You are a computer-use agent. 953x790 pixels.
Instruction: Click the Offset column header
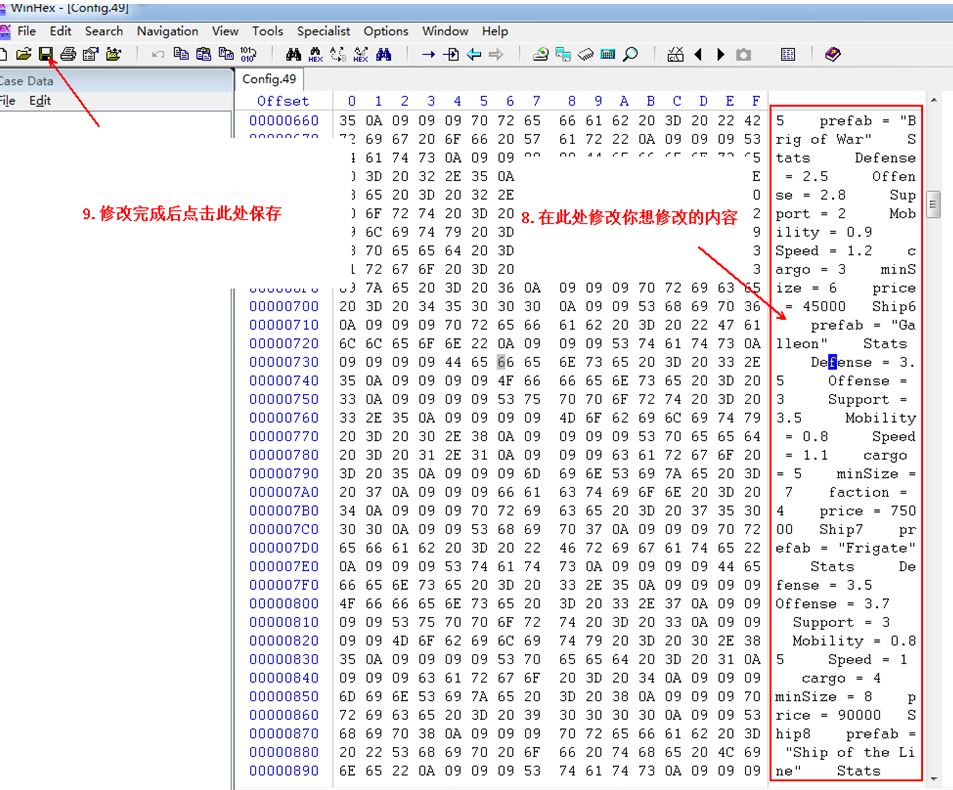coord(283,101)
